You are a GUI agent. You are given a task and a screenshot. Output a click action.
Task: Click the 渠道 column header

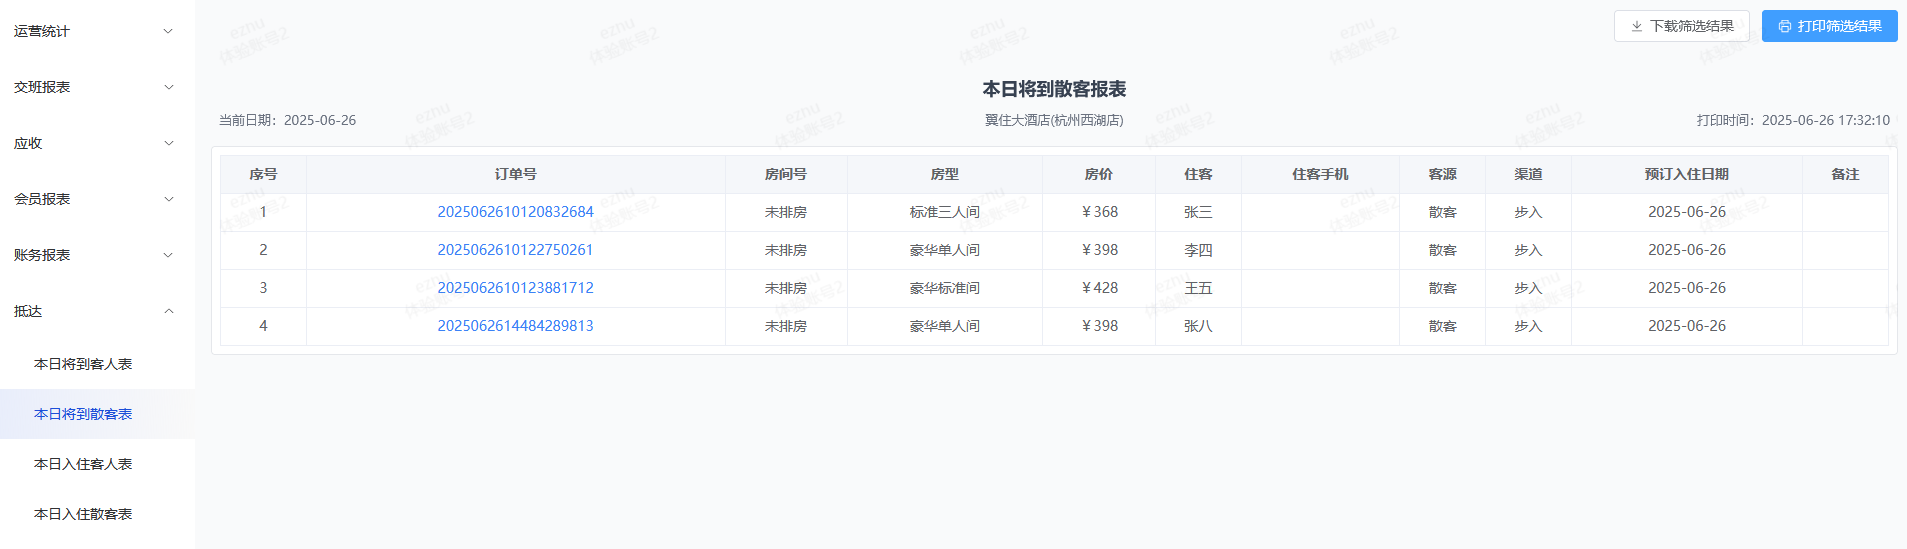(x=1528, y=174)
